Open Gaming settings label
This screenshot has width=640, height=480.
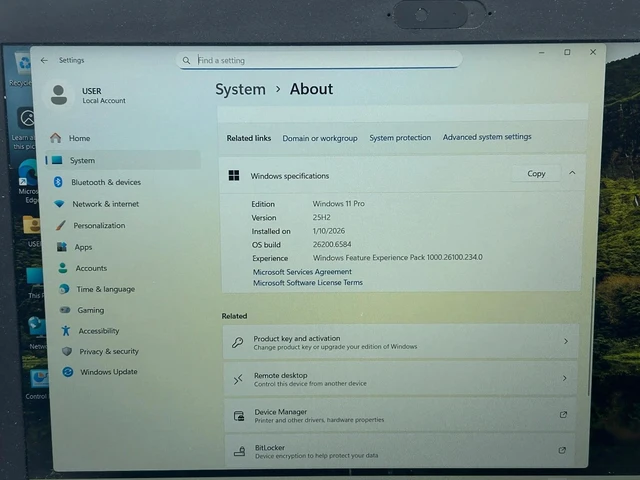91,310
